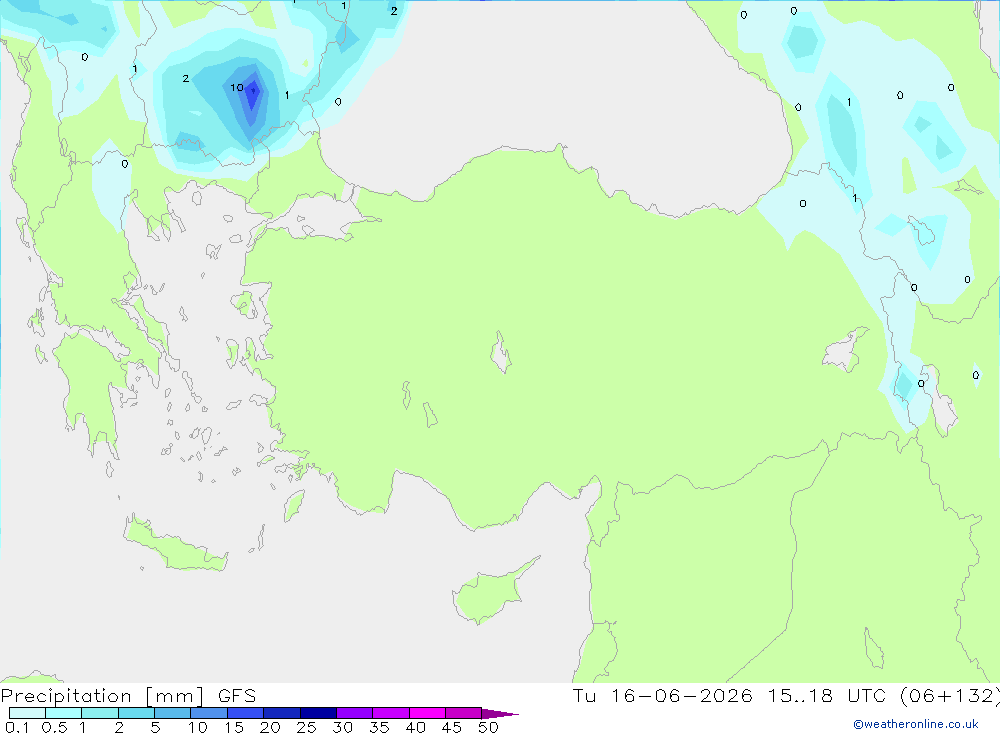Click the 5–10 mm legend color swatch
This screenshot has height=733, width=1000.
pyautogui.click(x=173, y=713)
